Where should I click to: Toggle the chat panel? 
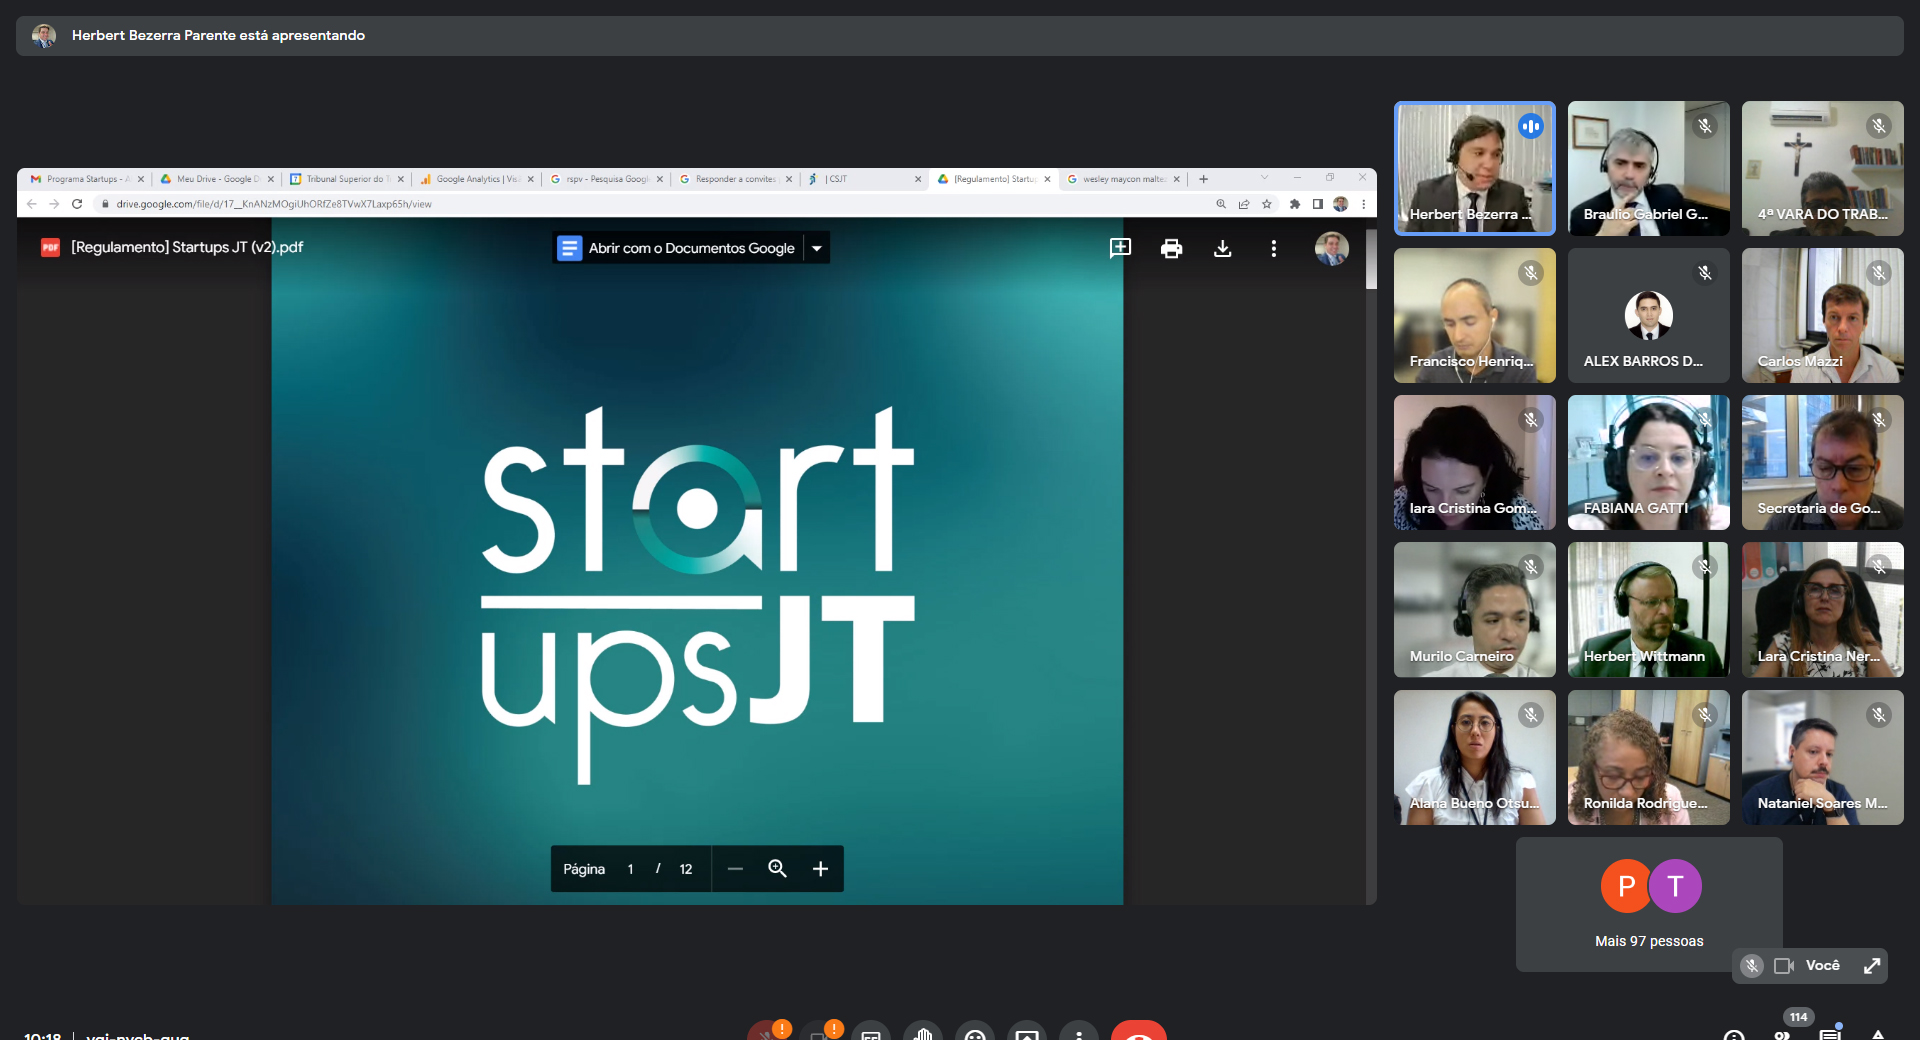pos(1830,1034)
